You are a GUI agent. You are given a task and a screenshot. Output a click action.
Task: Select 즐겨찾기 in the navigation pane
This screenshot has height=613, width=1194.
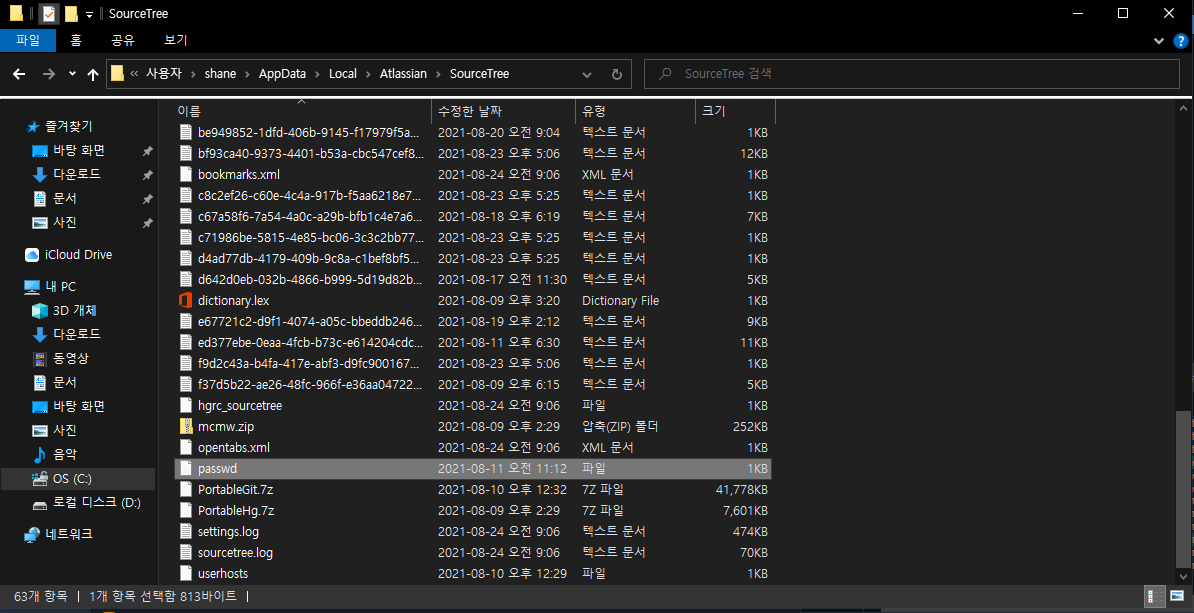(x=69, y=126)
